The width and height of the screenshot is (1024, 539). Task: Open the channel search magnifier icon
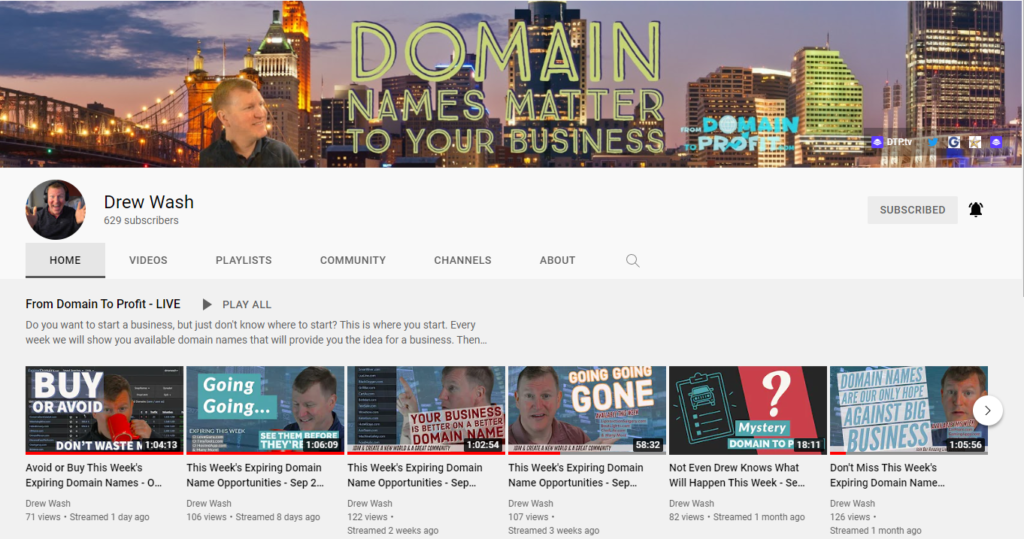[x=632, y=260]
